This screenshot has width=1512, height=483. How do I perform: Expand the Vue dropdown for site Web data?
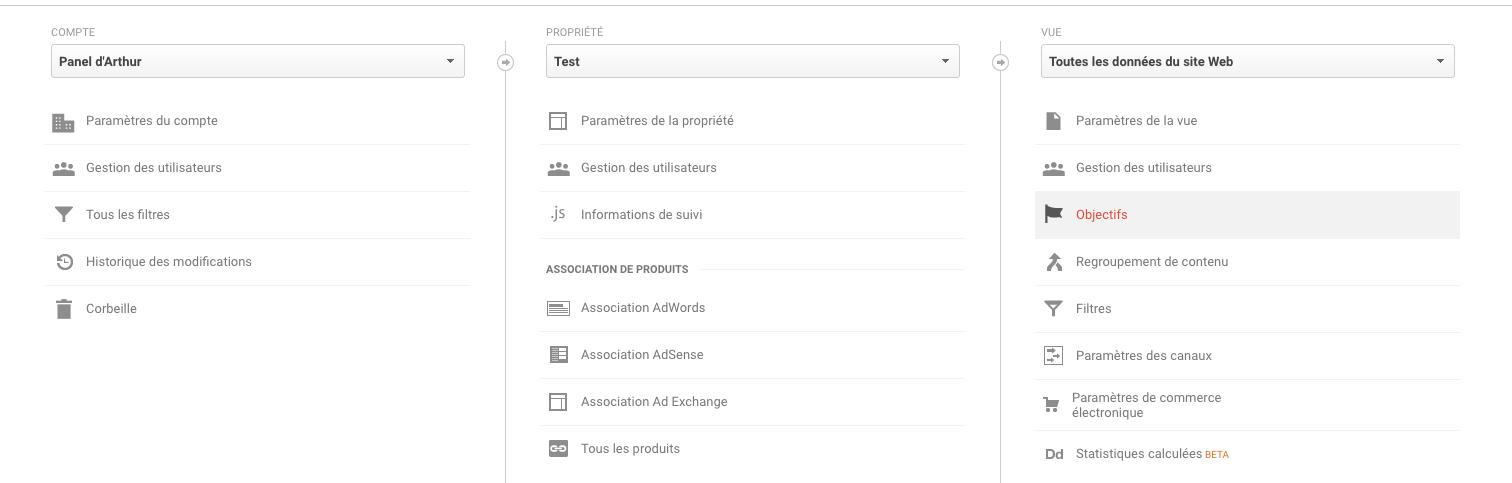point(1248,61)
